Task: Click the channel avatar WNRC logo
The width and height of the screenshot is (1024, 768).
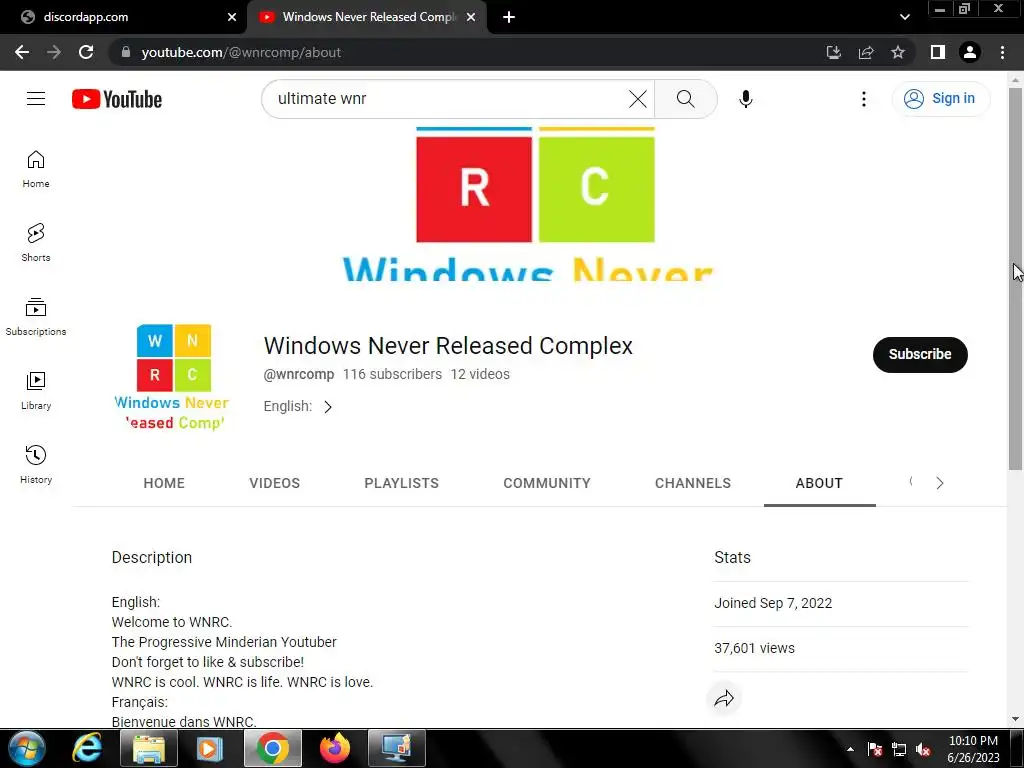Action: coord(173,376)
